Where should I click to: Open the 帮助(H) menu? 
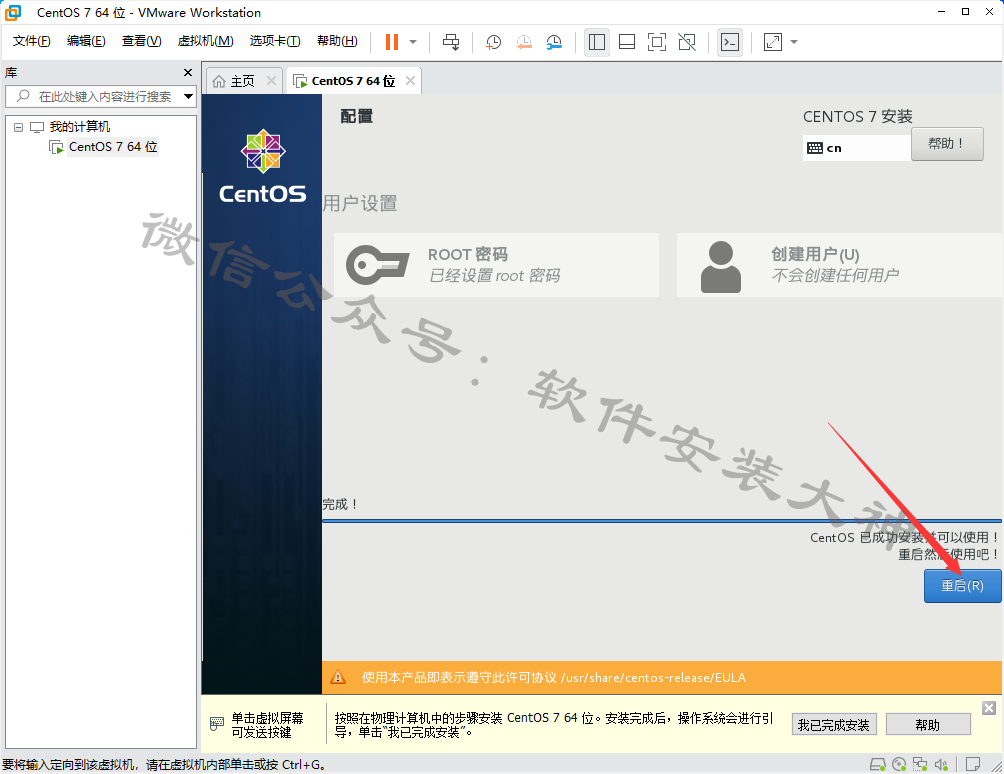click(x=337, y=41)
